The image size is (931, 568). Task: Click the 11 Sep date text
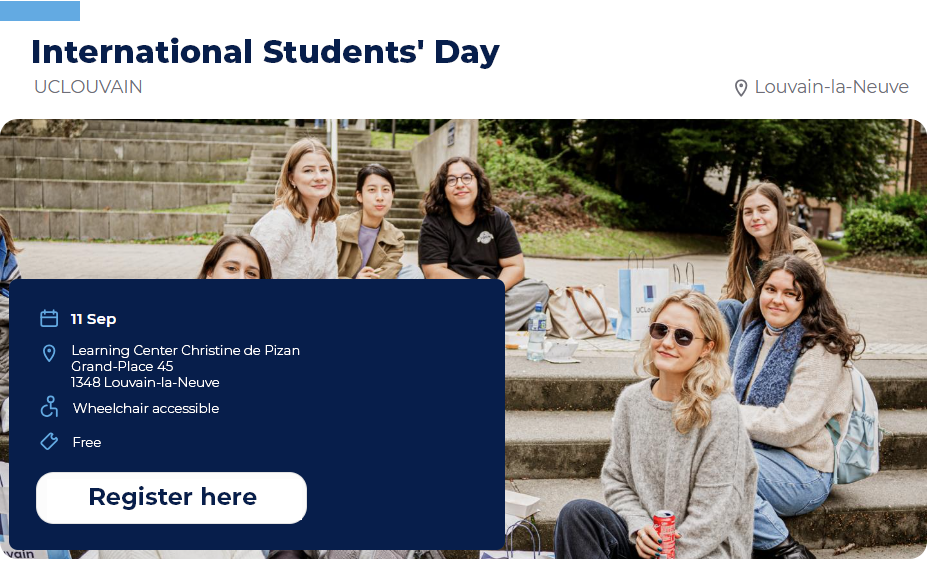coord(94,319)
